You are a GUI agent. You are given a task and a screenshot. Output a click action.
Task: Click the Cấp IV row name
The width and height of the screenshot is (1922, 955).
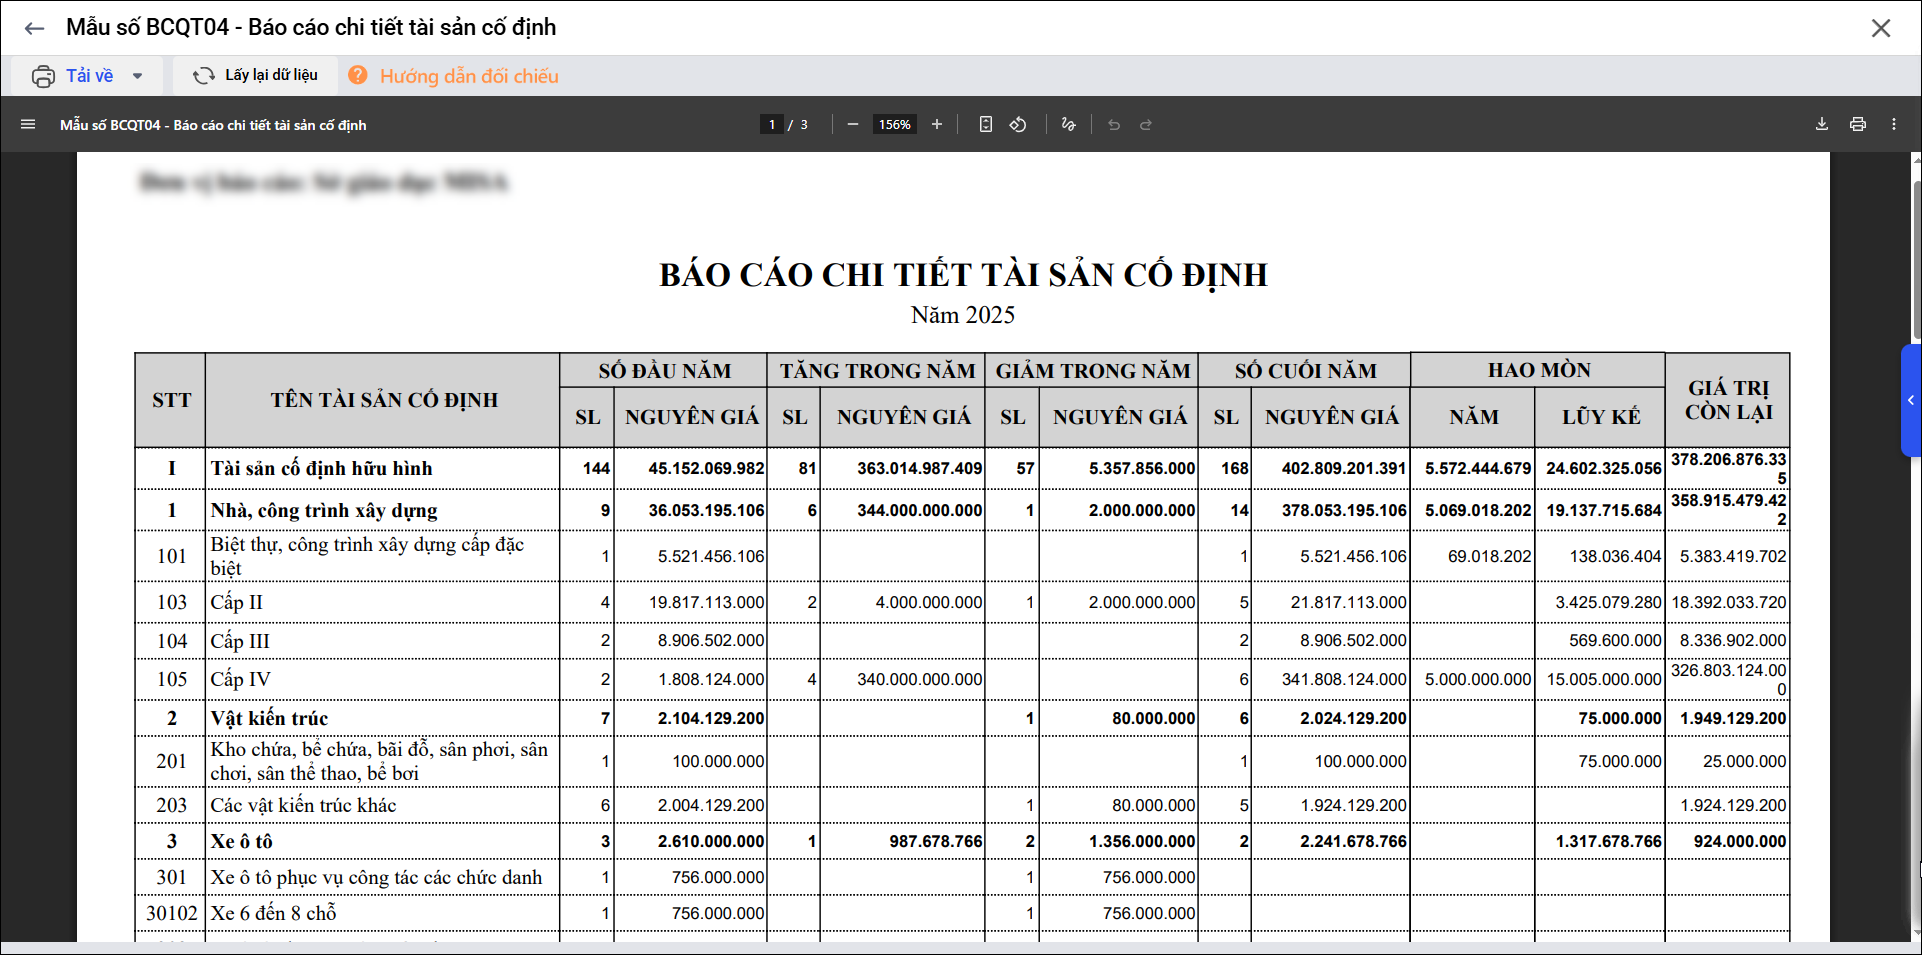point(241,679)
